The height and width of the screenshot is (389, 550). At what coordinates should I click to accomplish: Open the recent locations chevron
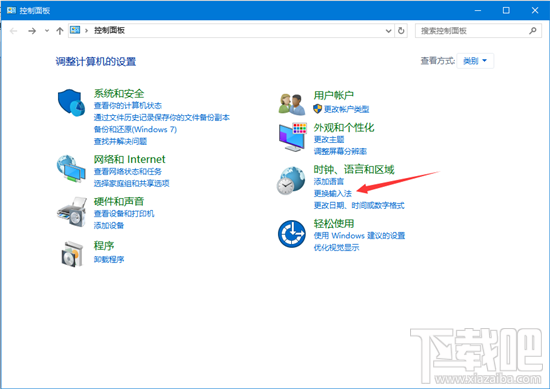click(47, 31)
